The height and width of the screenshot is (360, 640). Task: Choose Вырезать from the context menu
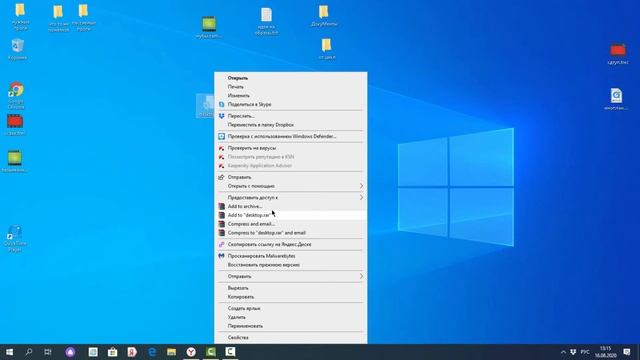click(x=291, y=288)
